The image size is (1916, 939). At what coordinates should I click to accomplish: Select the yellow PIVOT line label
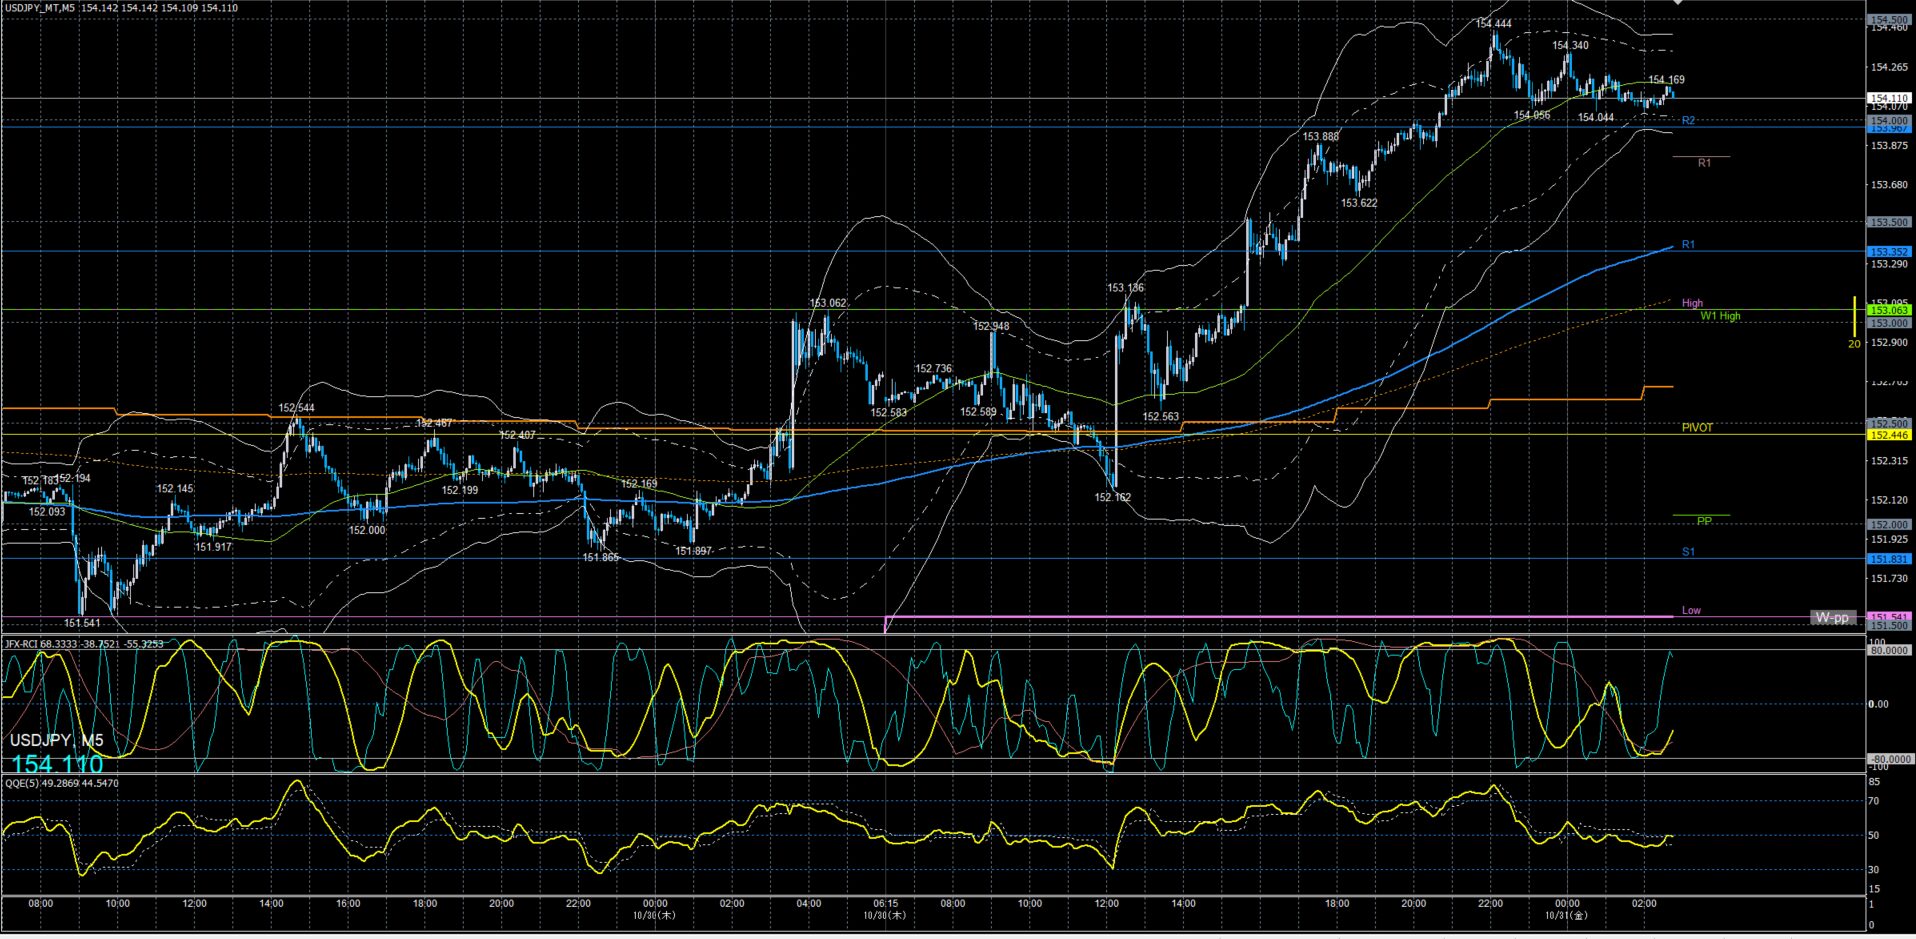click(x=1697, y=428)
